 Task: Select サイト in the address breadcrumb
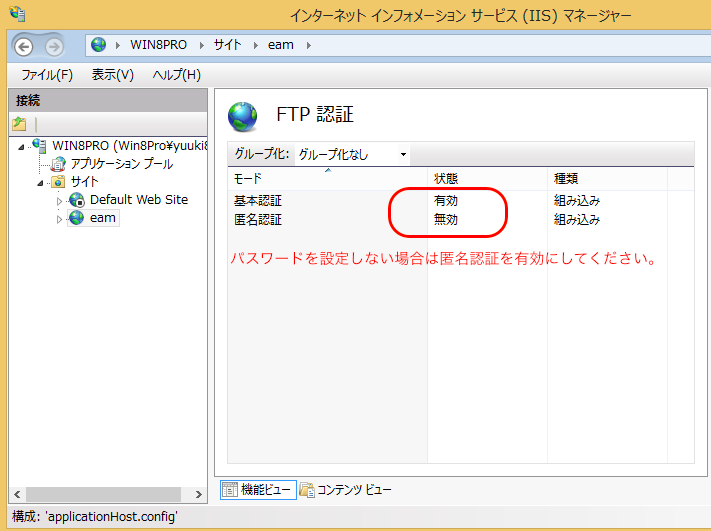(x=227, y=45)
